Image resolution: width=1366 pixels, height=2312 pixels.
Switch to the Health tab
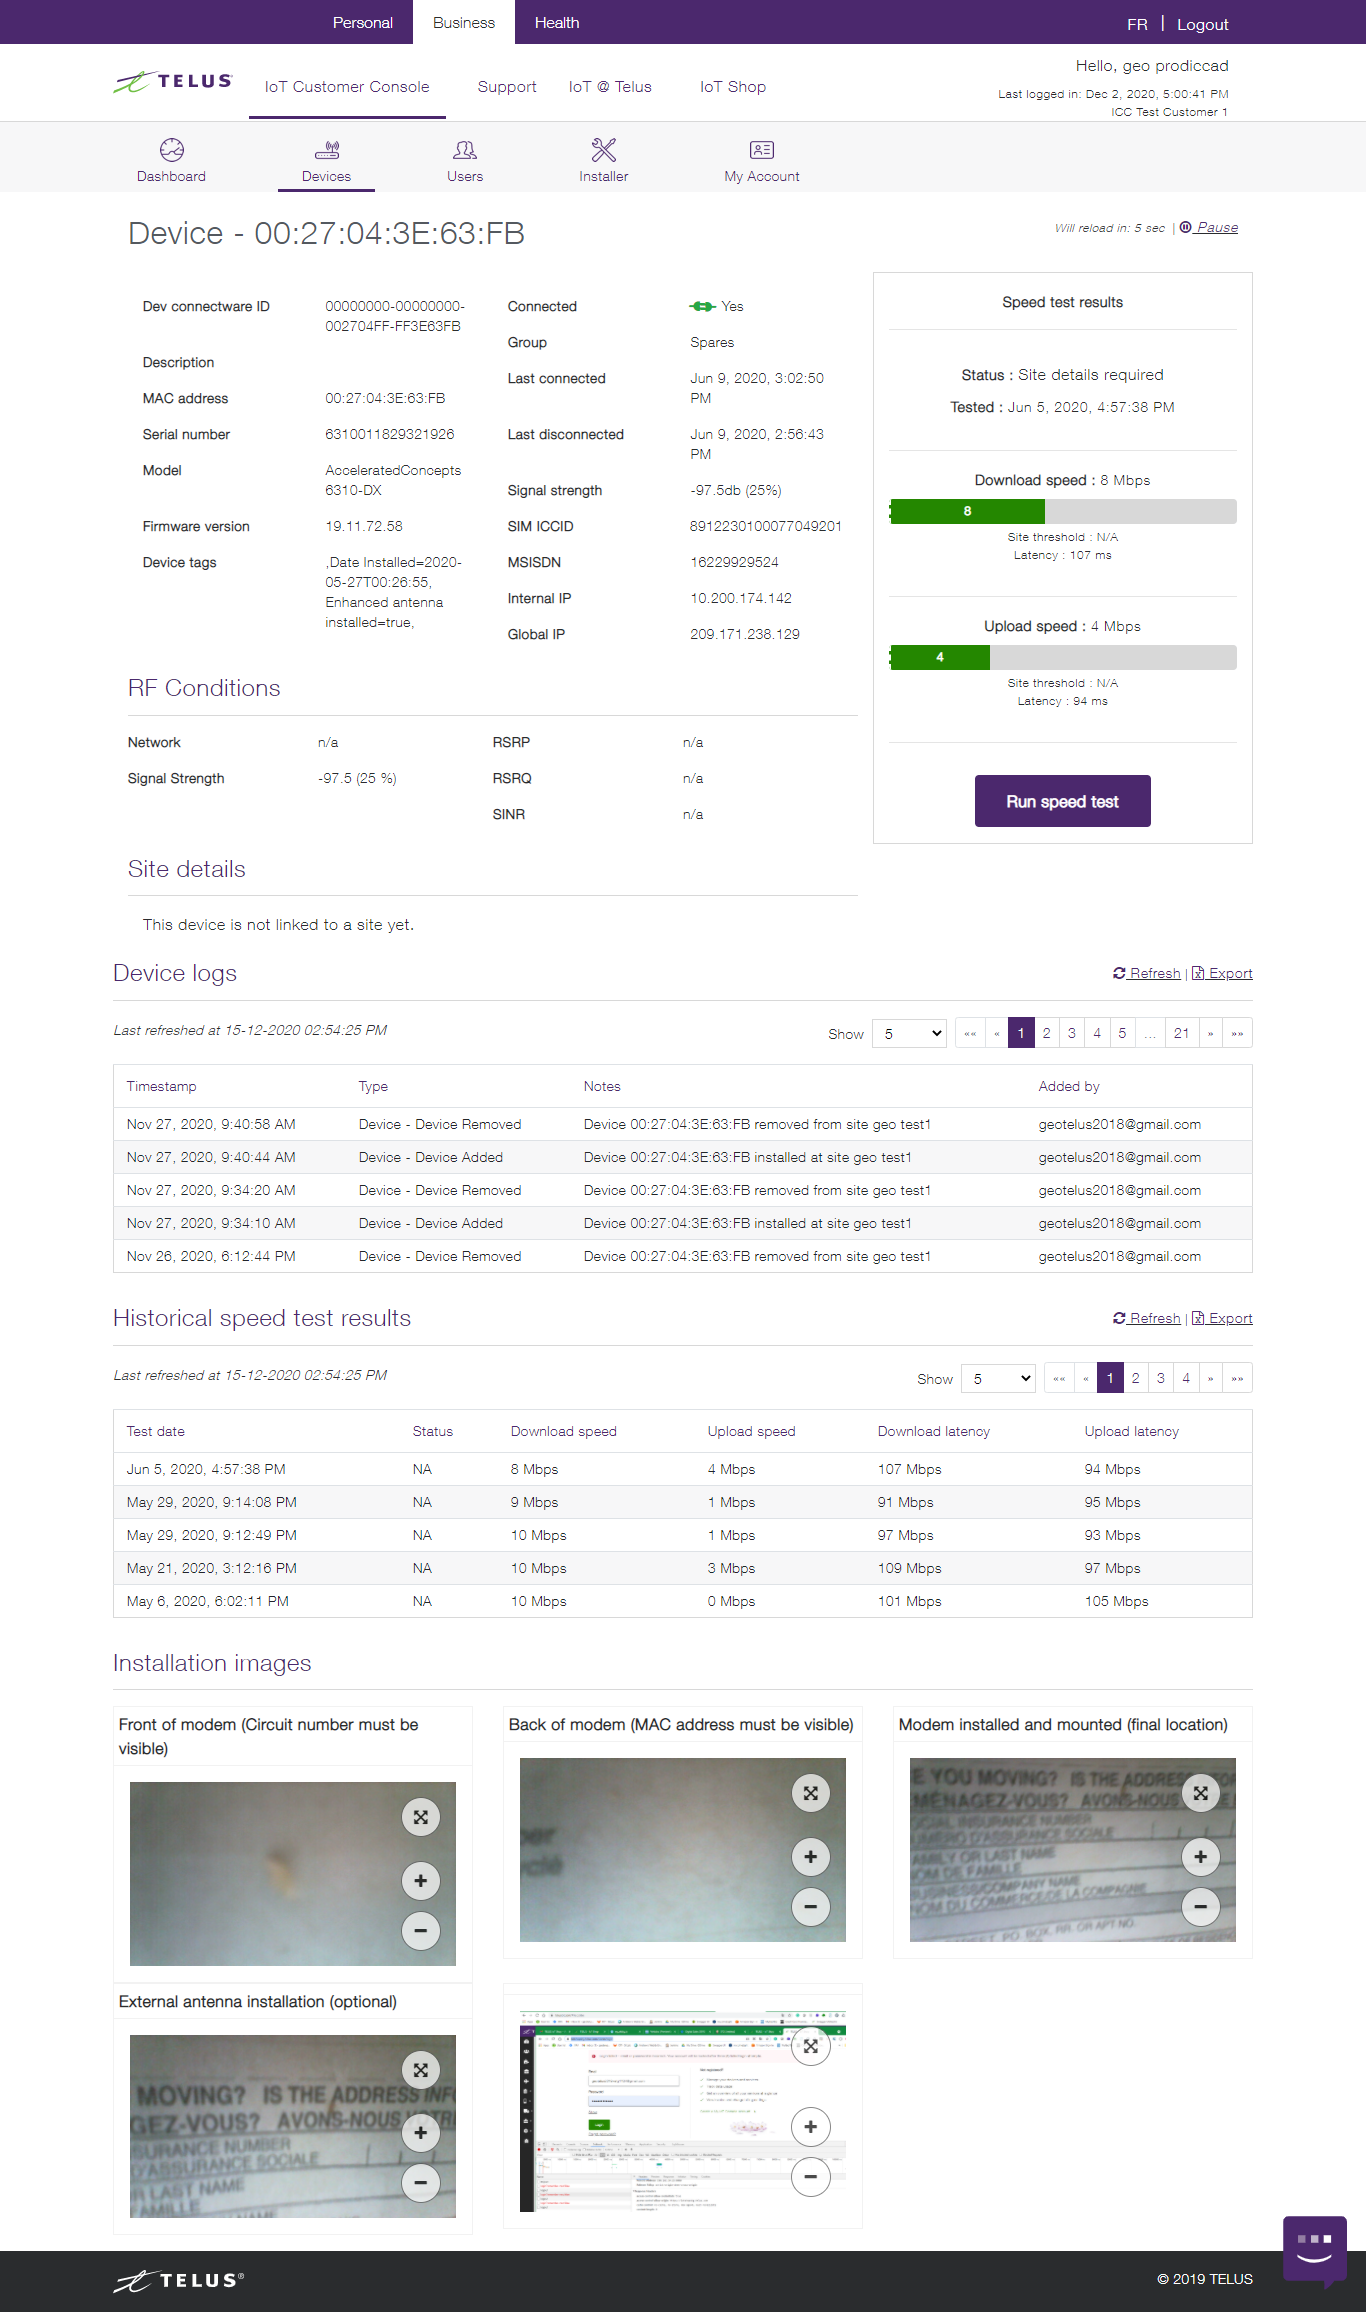tap(557, 22)
